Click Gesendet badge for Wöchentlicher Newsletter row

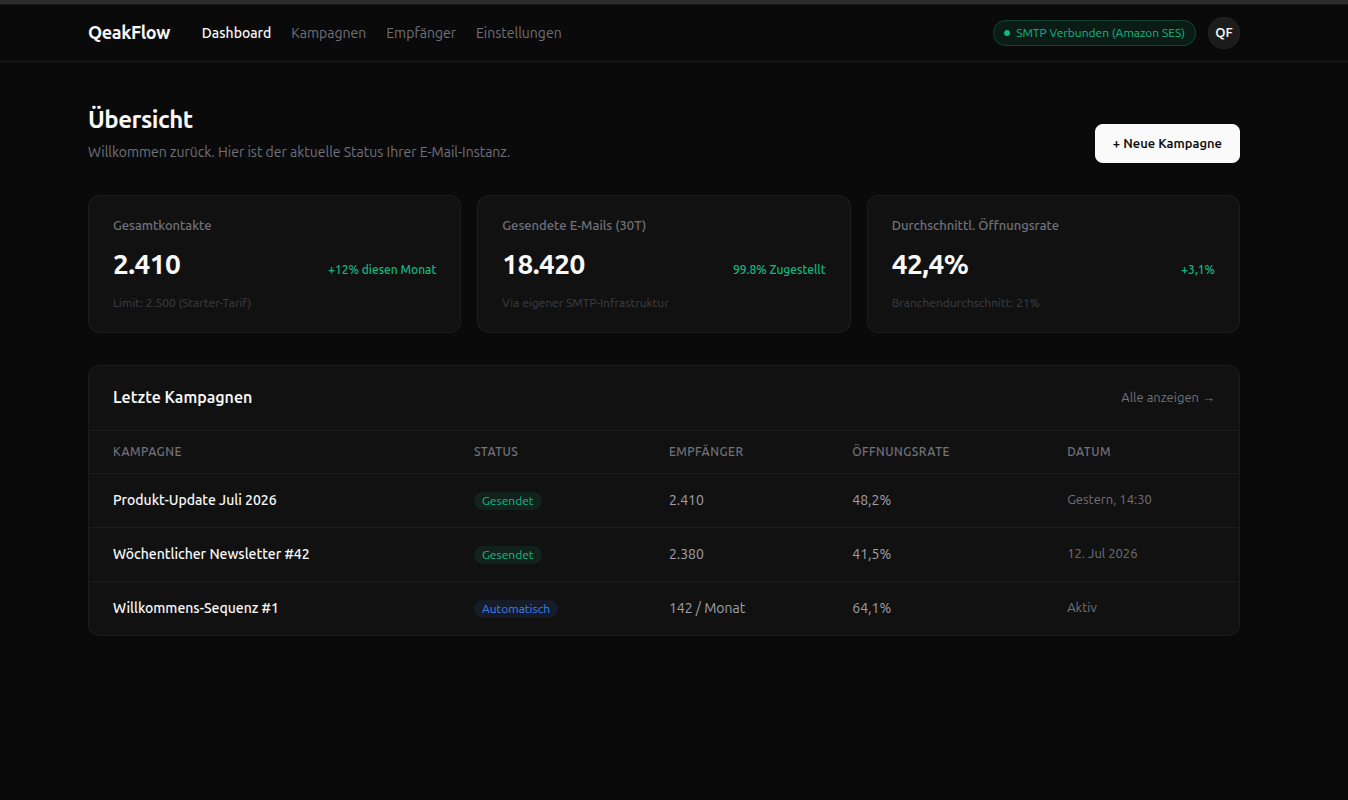pos(508,555)
